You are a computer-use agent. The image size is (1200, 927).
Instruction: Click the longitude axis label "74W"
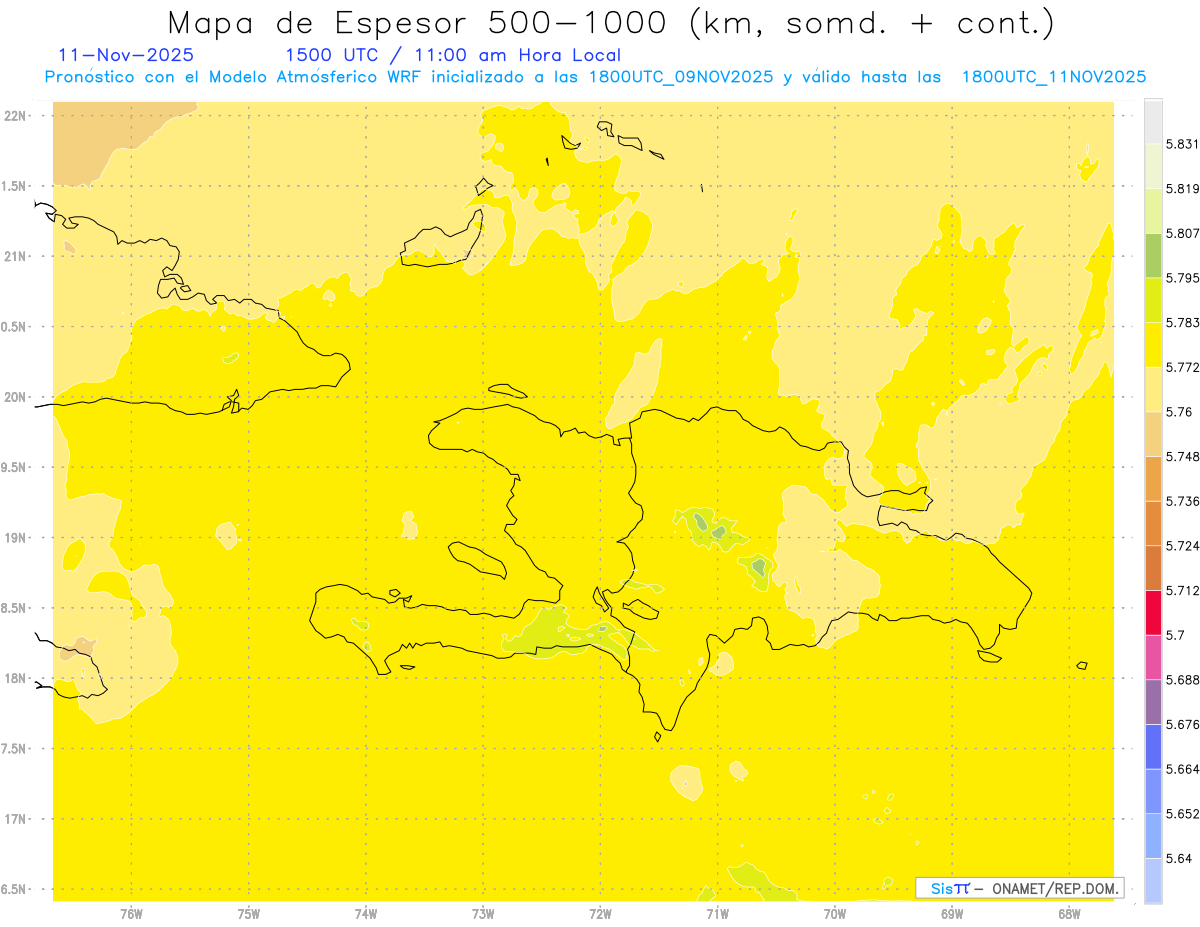pyautogui.click(x=366, y=914)
